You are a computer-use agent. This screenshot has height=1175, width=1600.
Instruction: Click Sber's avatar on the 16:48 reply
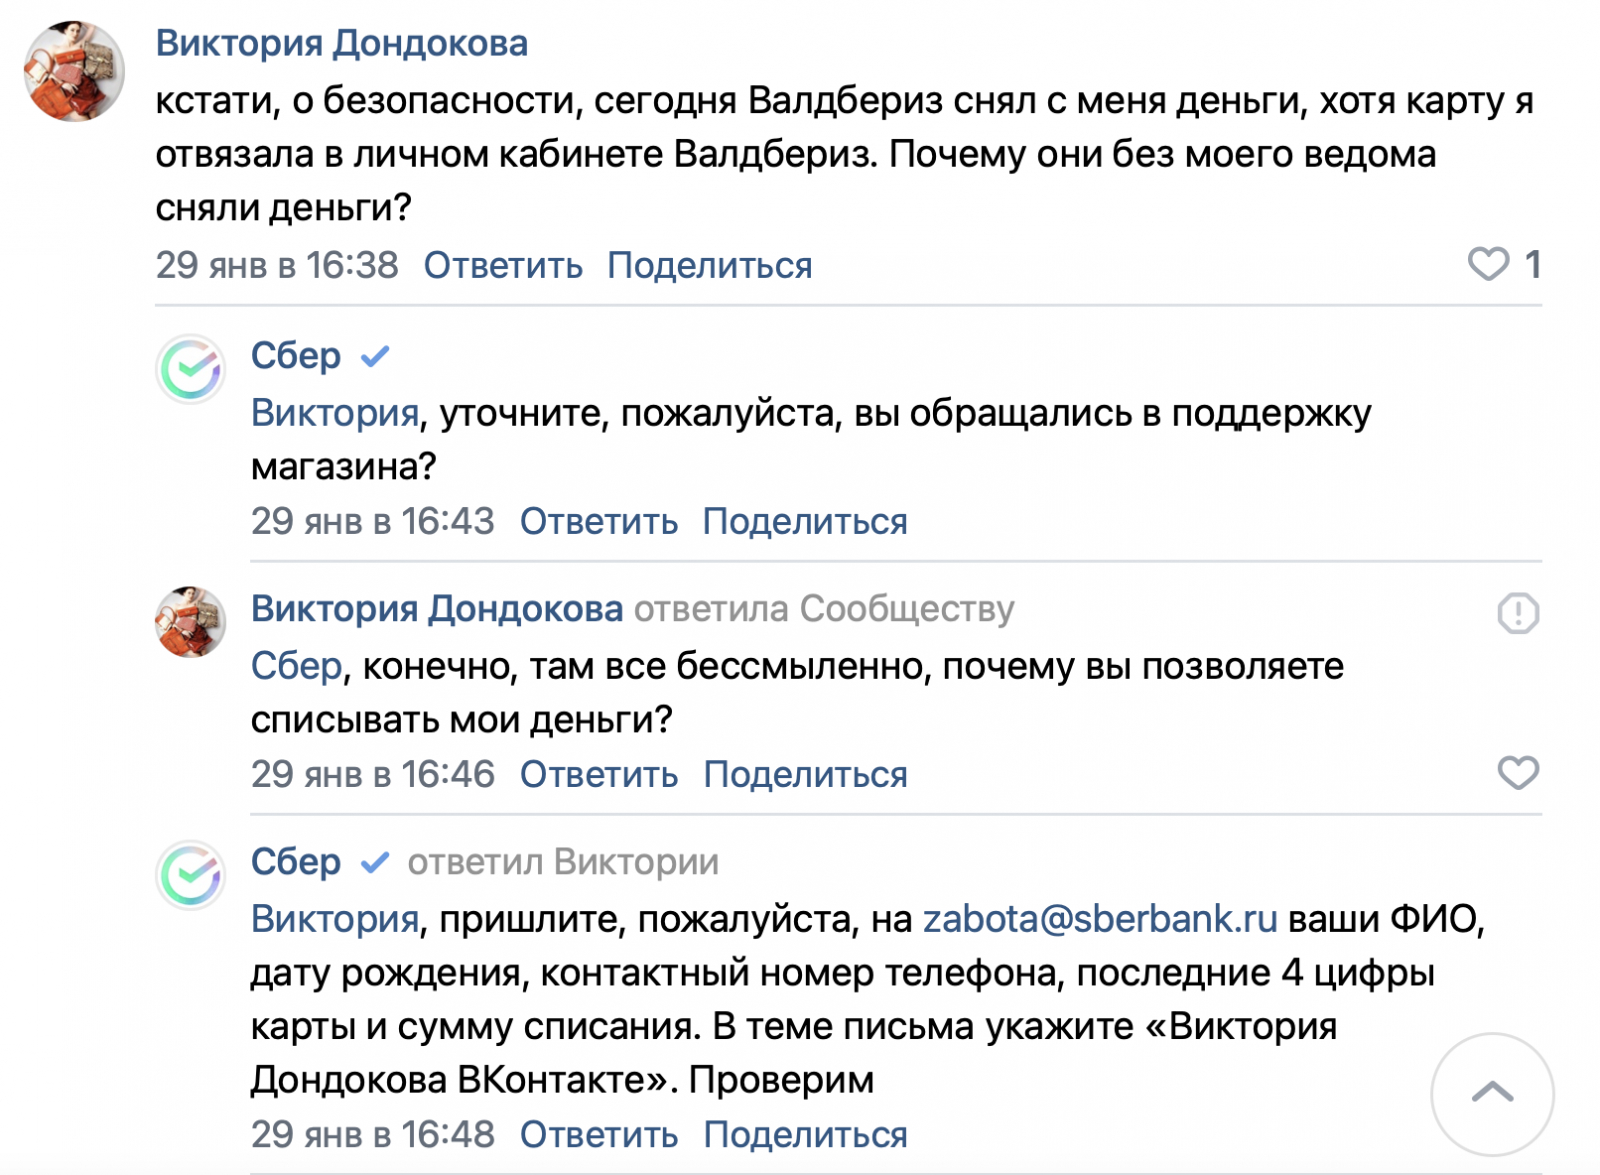190,875
